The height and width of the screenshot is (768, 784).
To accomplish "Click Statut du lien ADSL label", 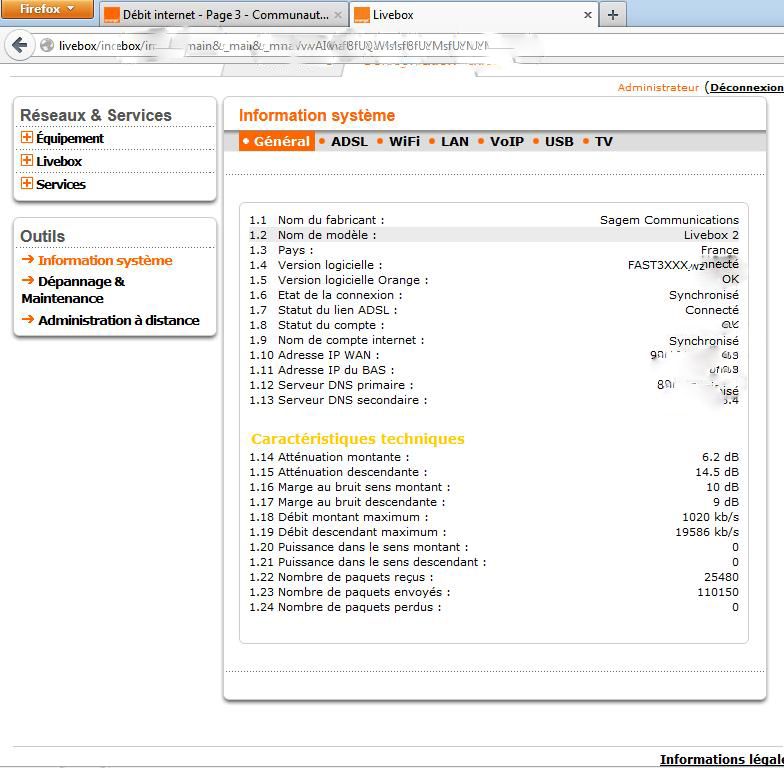I will 338,310.
